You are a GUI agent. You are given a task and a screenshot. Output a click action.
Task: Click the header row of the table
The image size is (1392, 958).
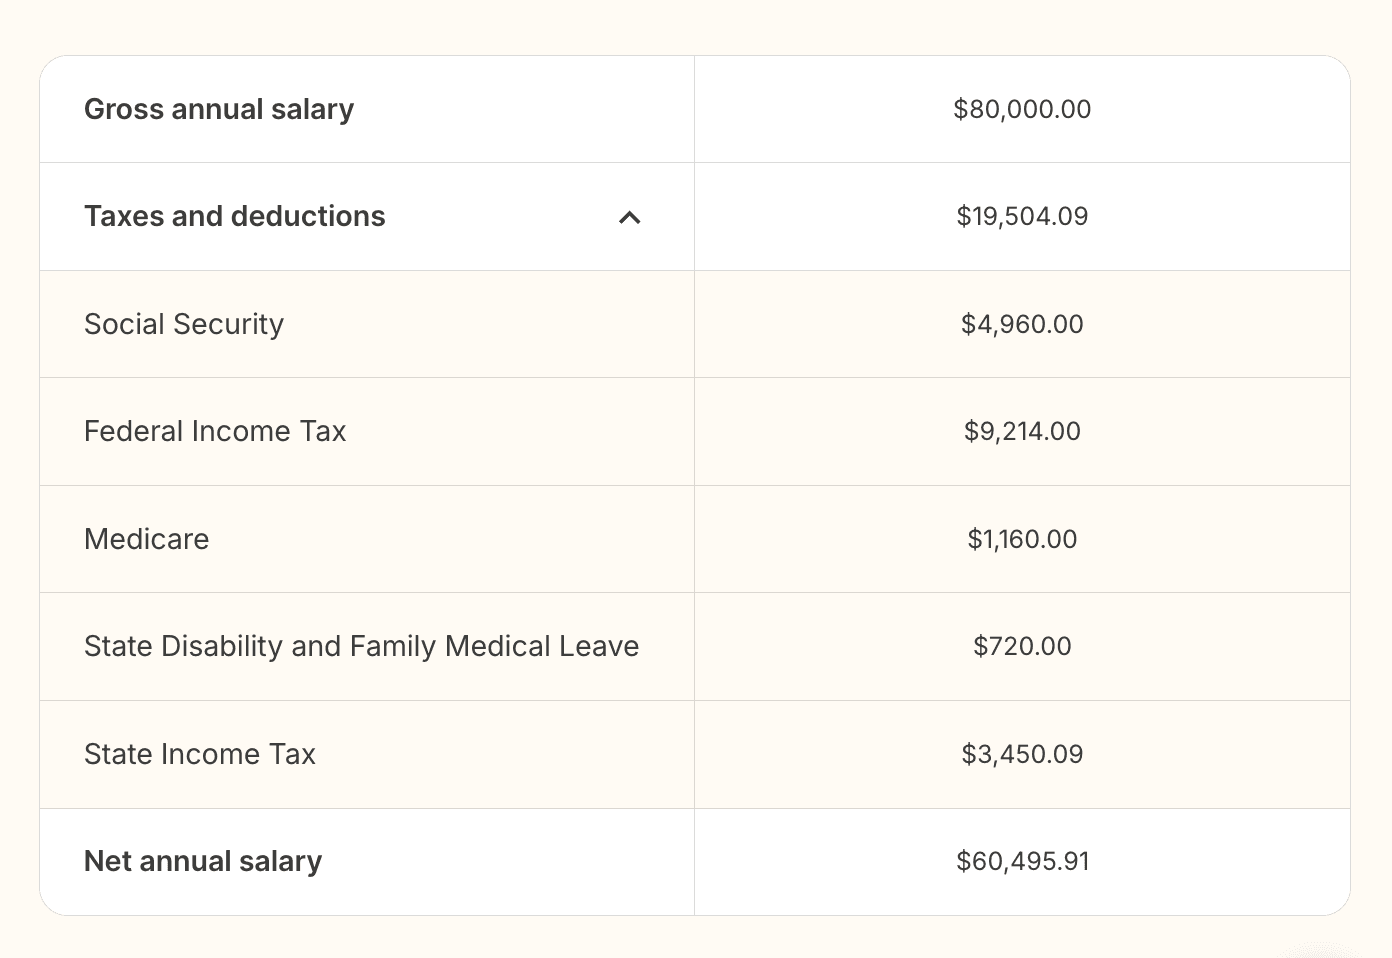pos(694,109)
